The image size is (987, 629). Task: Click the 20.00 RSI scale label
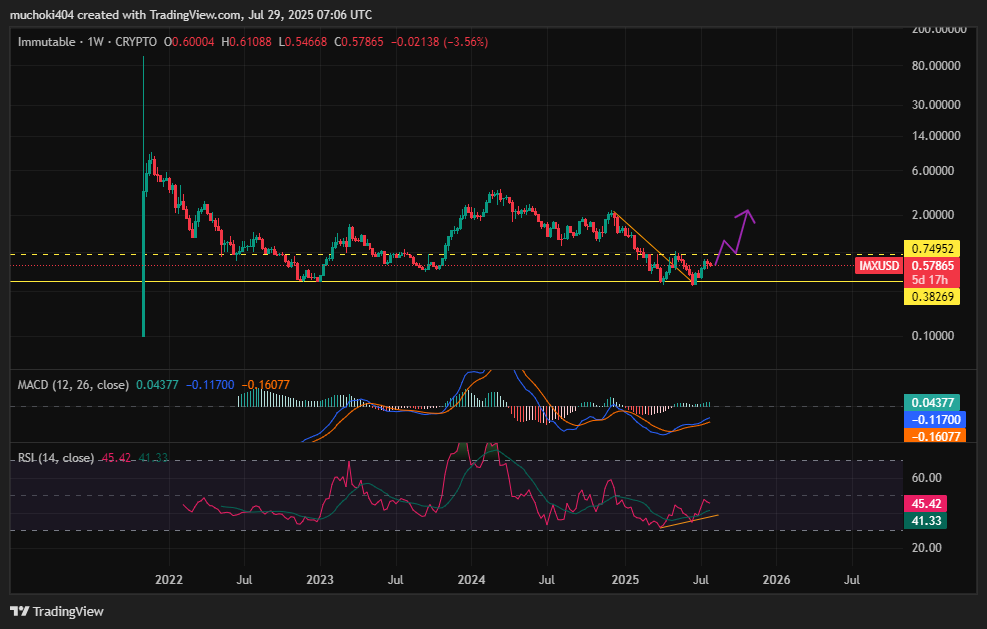tap(927, 548)
